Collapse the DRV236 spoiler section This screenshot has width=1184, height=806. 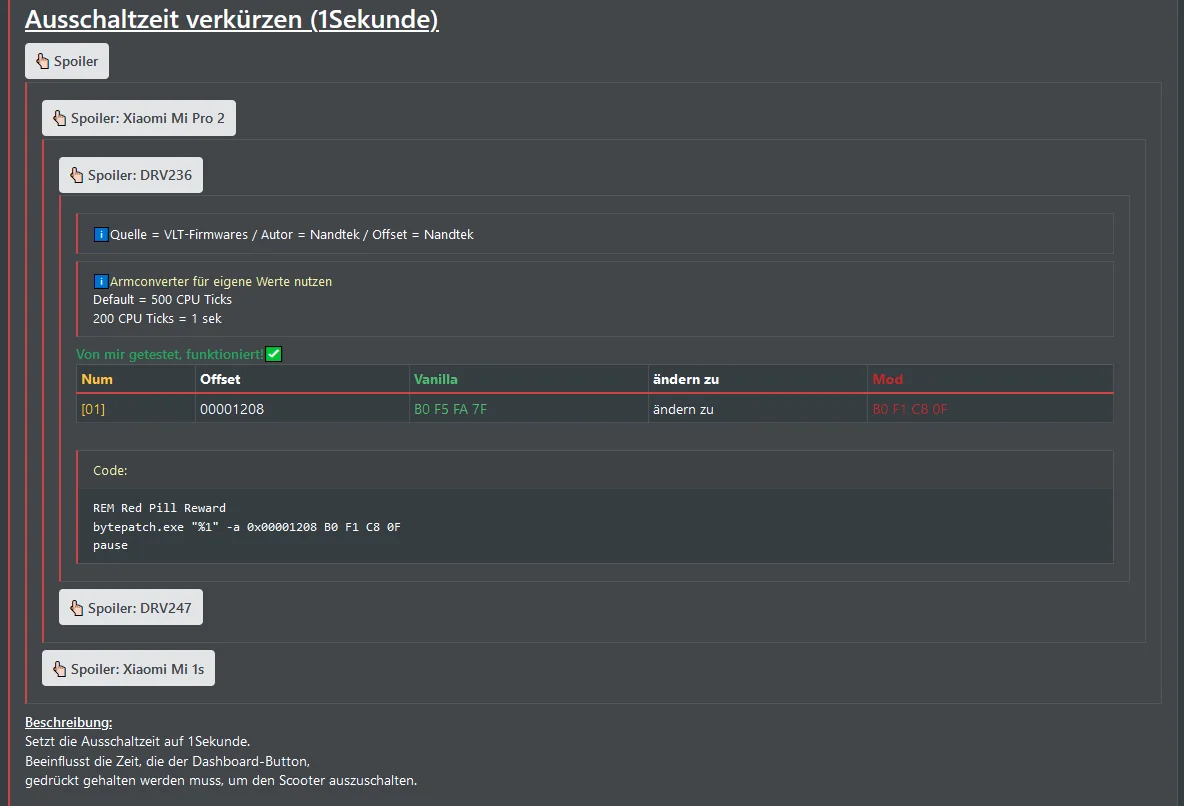click(x=130, y=175)
